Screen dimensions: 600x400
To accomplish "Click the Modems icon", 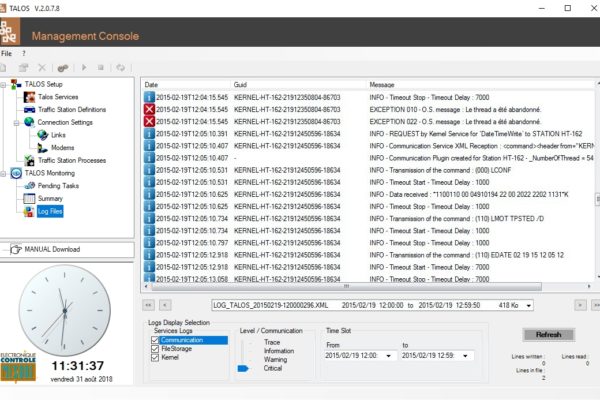I will [x=42, y=148].
